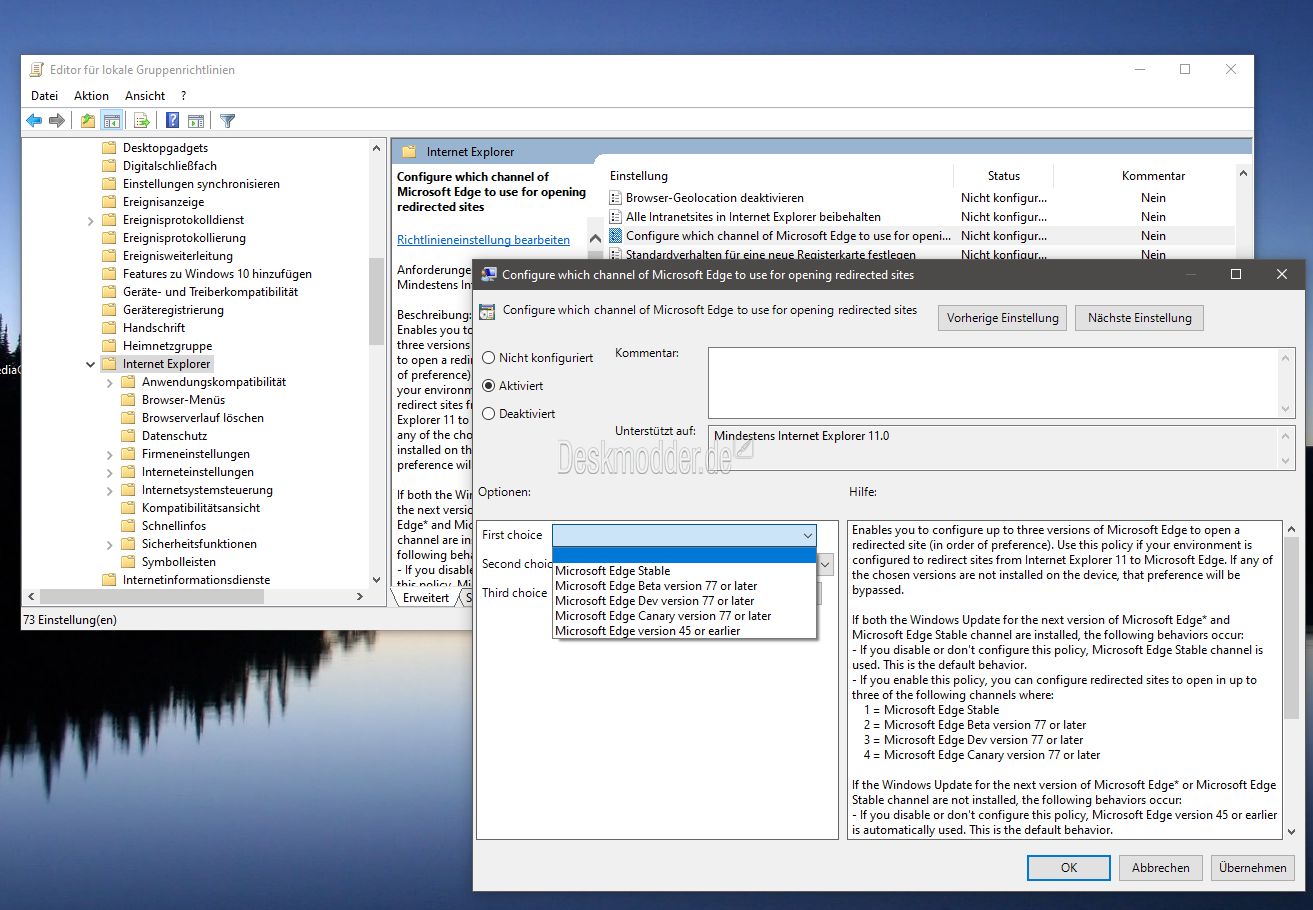Toggle the Show/Hide Console Tree icon

point(112,121)
